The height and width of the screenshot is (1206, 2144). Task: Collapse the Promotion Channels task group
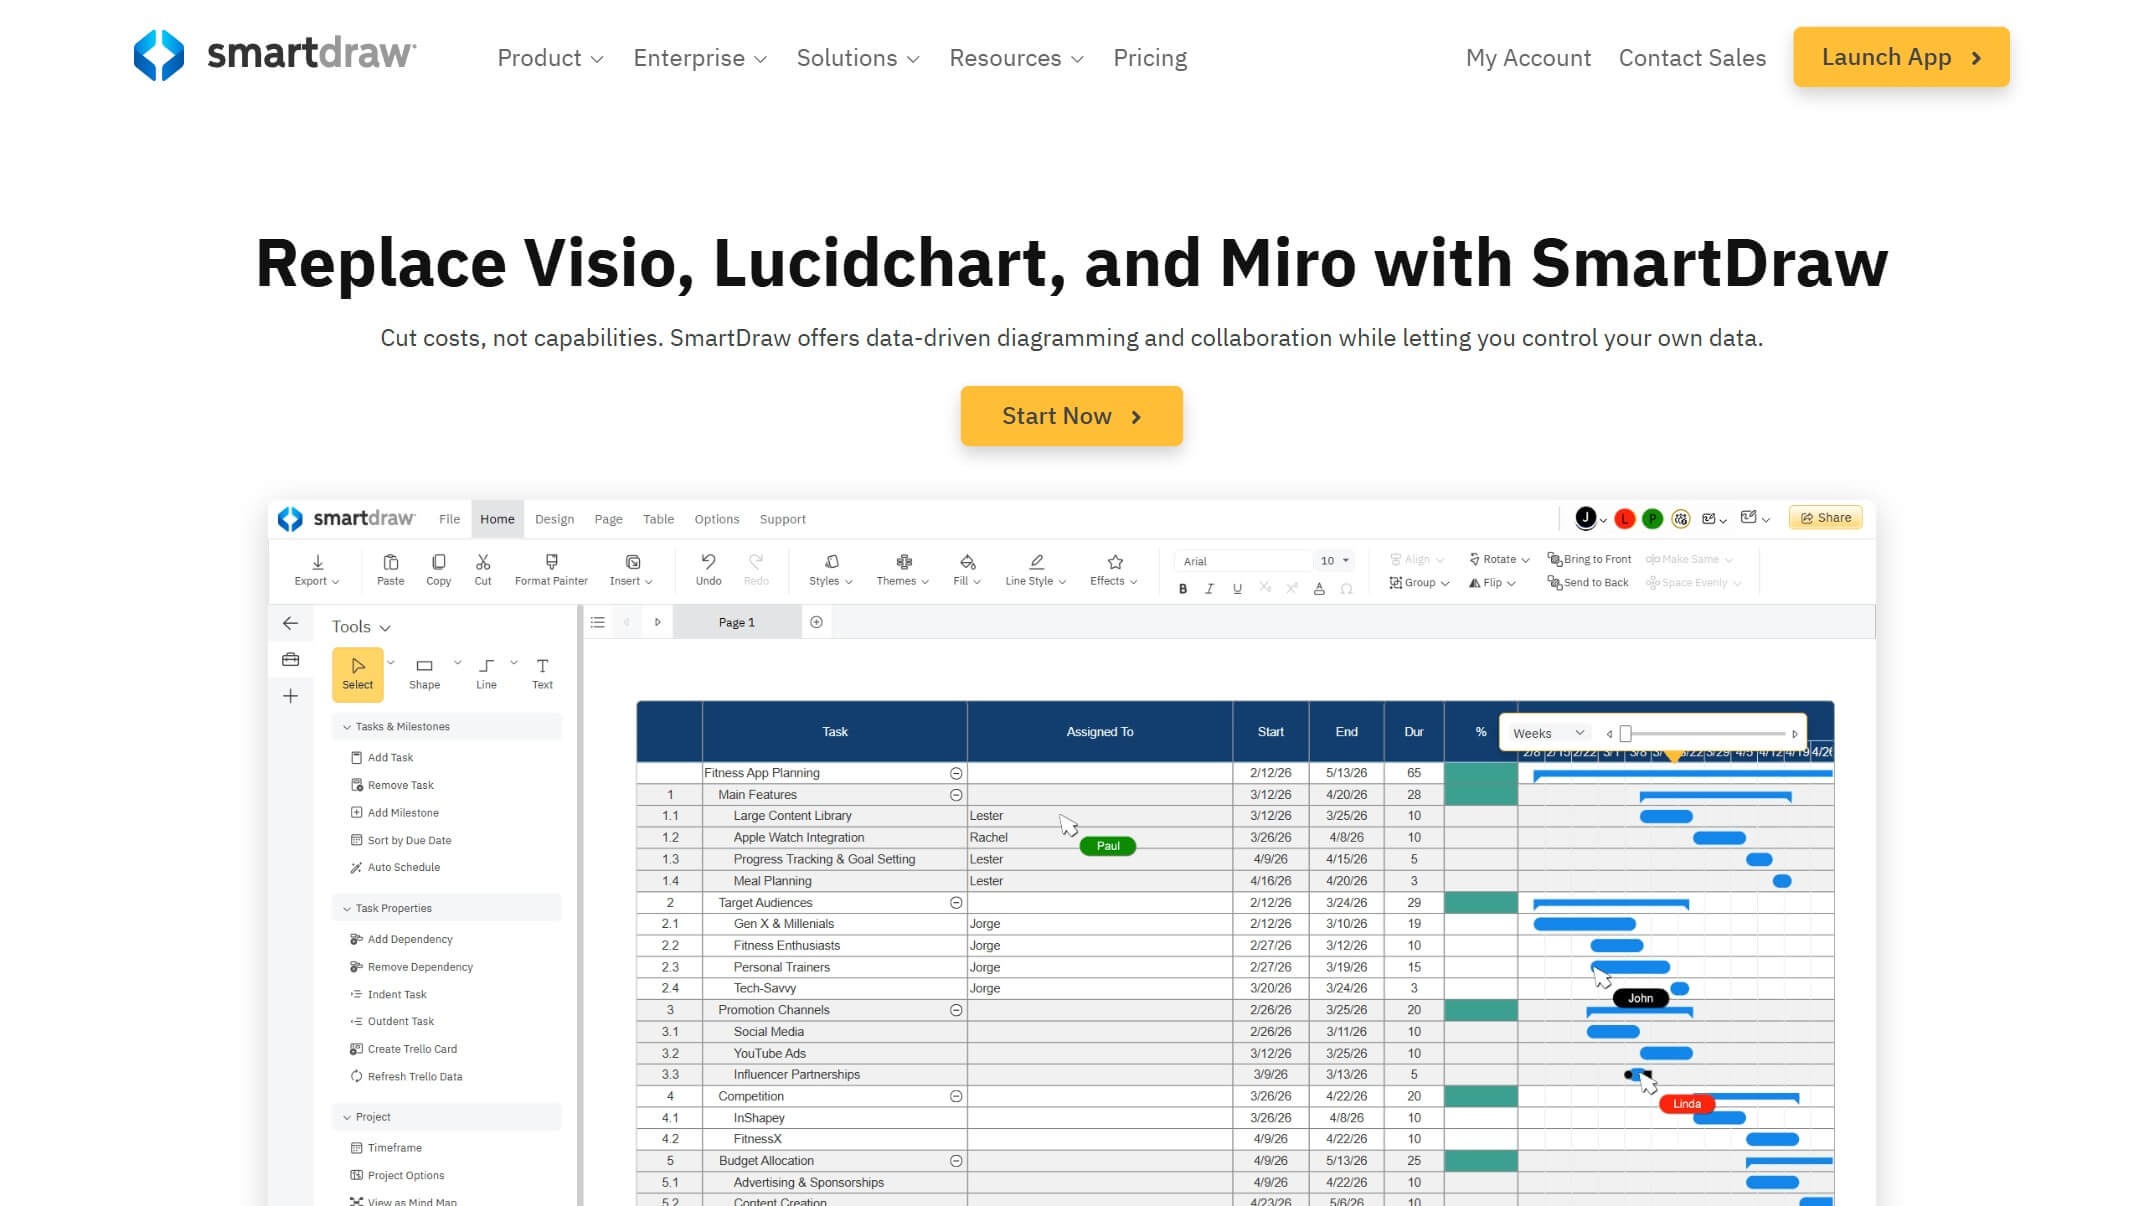pos(956,1010)
